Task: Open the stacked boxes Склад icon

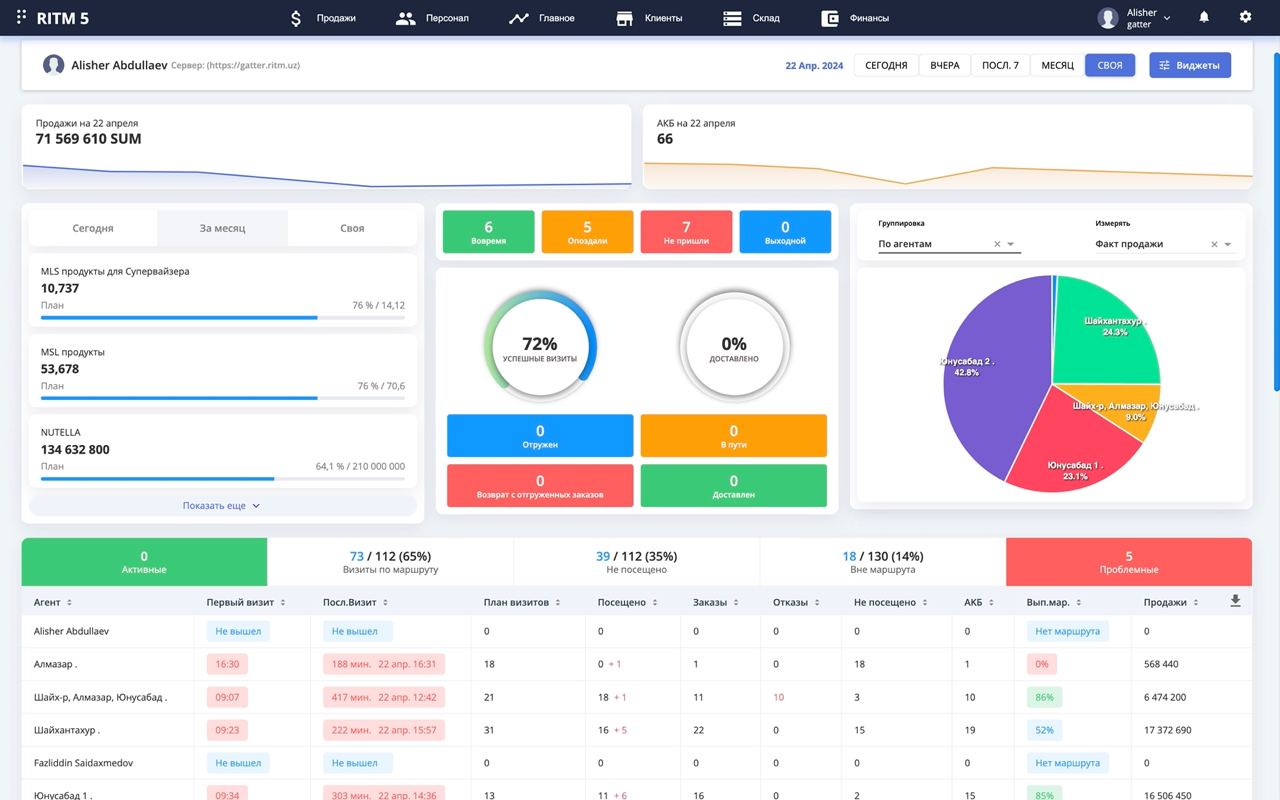Action: click(x=732, y=18)
